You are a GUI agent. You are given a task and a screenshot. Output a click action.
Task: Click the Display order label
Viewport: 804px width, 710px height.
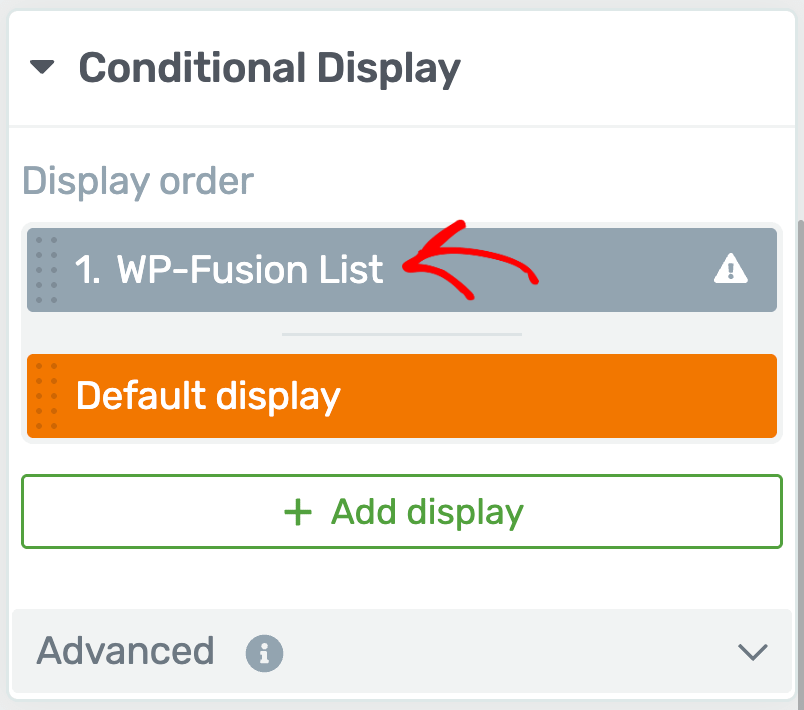pos(138,182)
